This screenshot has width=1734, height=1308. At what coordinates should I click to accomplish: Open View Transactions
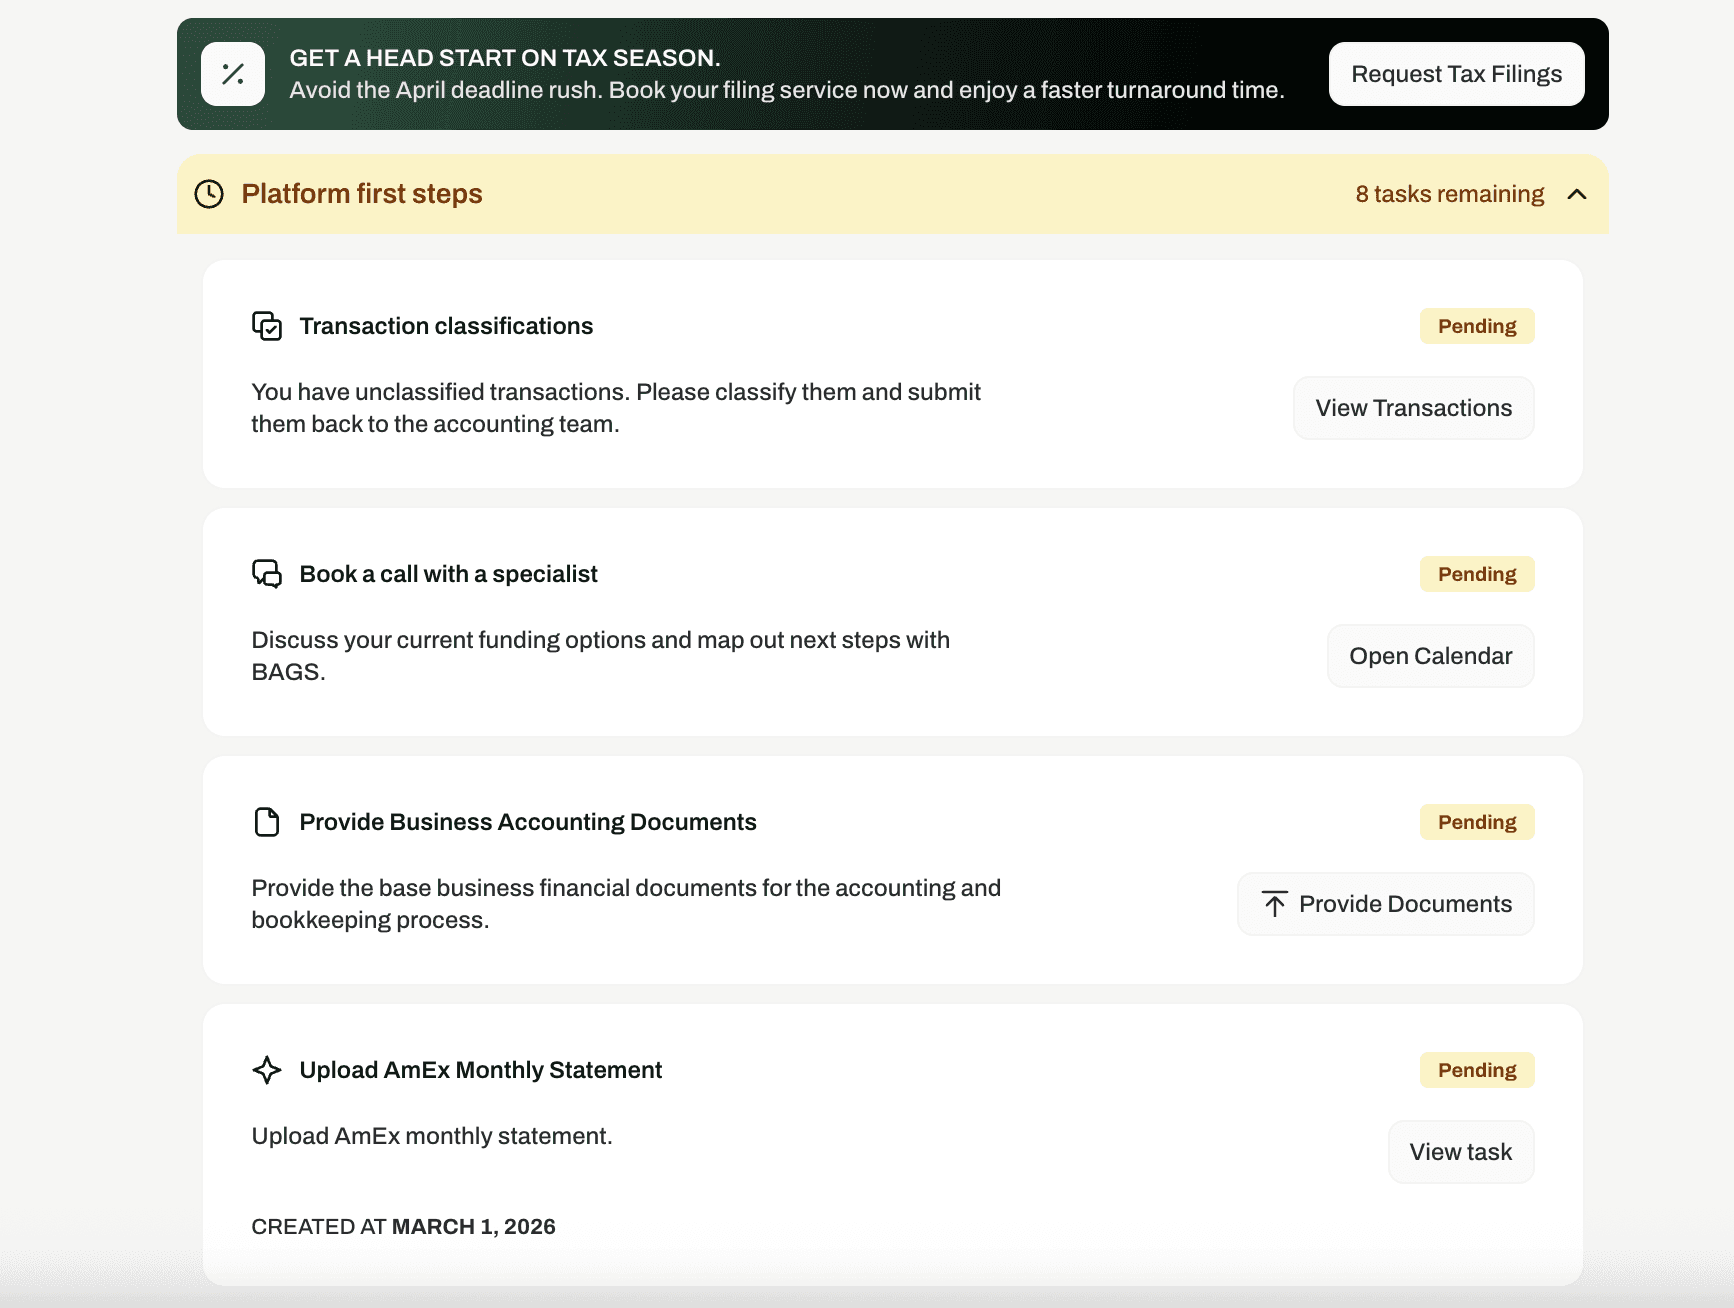pyautogui.click(x=1414, y=408)
